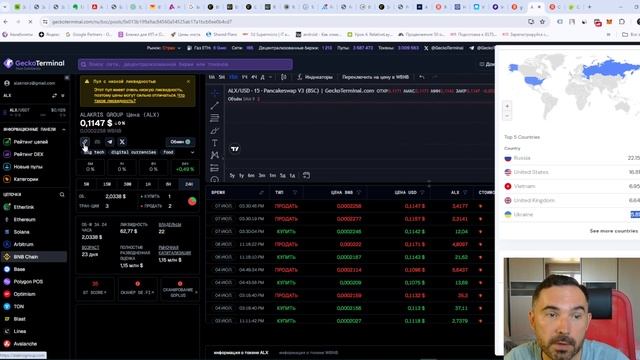
Task: Open the Рынок dropdown in top bar
Action: tap(164, 48)
